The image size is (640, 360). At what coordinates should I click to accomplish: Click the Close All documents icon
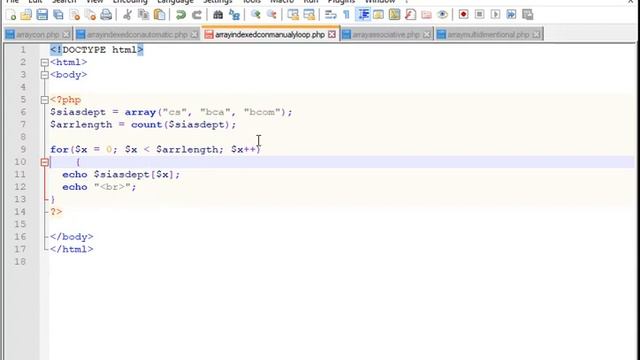click(x=90, y=15)
